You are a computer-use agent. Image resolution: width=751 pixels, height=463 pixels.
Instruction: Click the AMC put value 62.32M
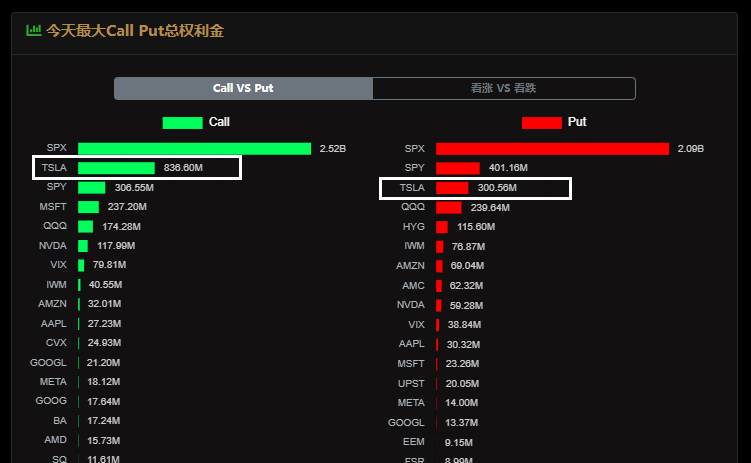coord(466,286)
